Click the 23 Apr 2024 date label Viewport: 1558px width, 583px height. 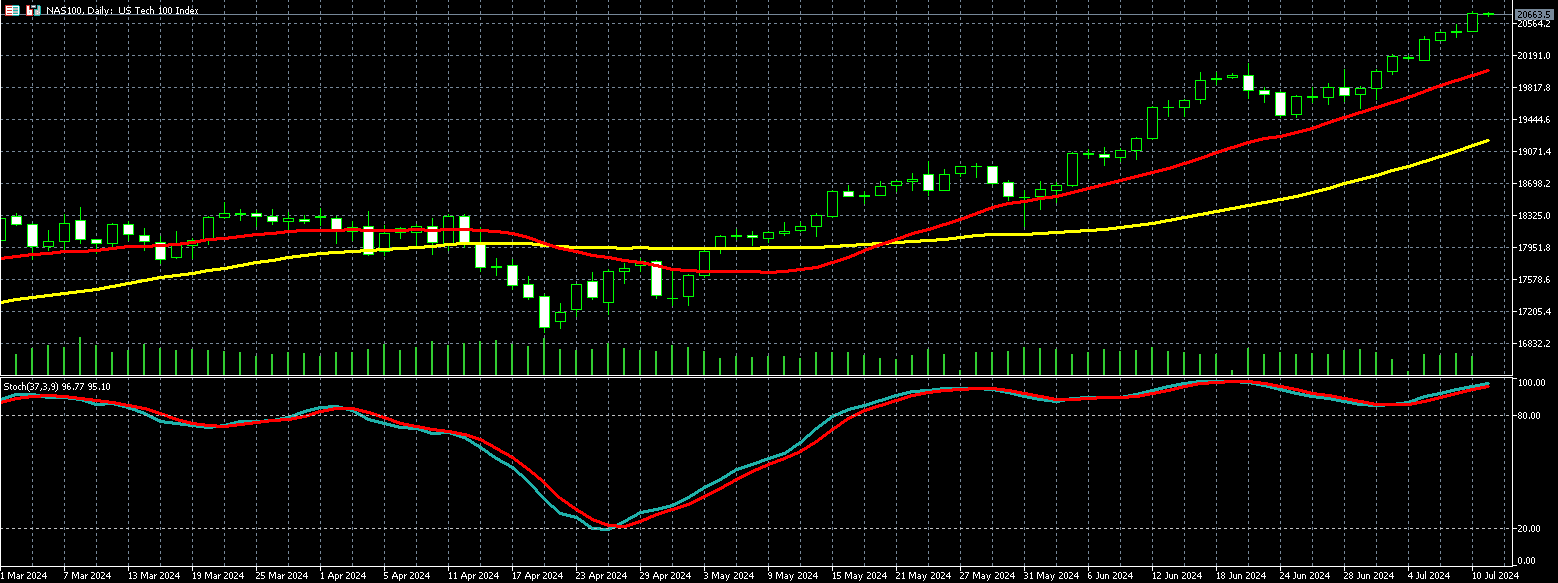[601, 576]
